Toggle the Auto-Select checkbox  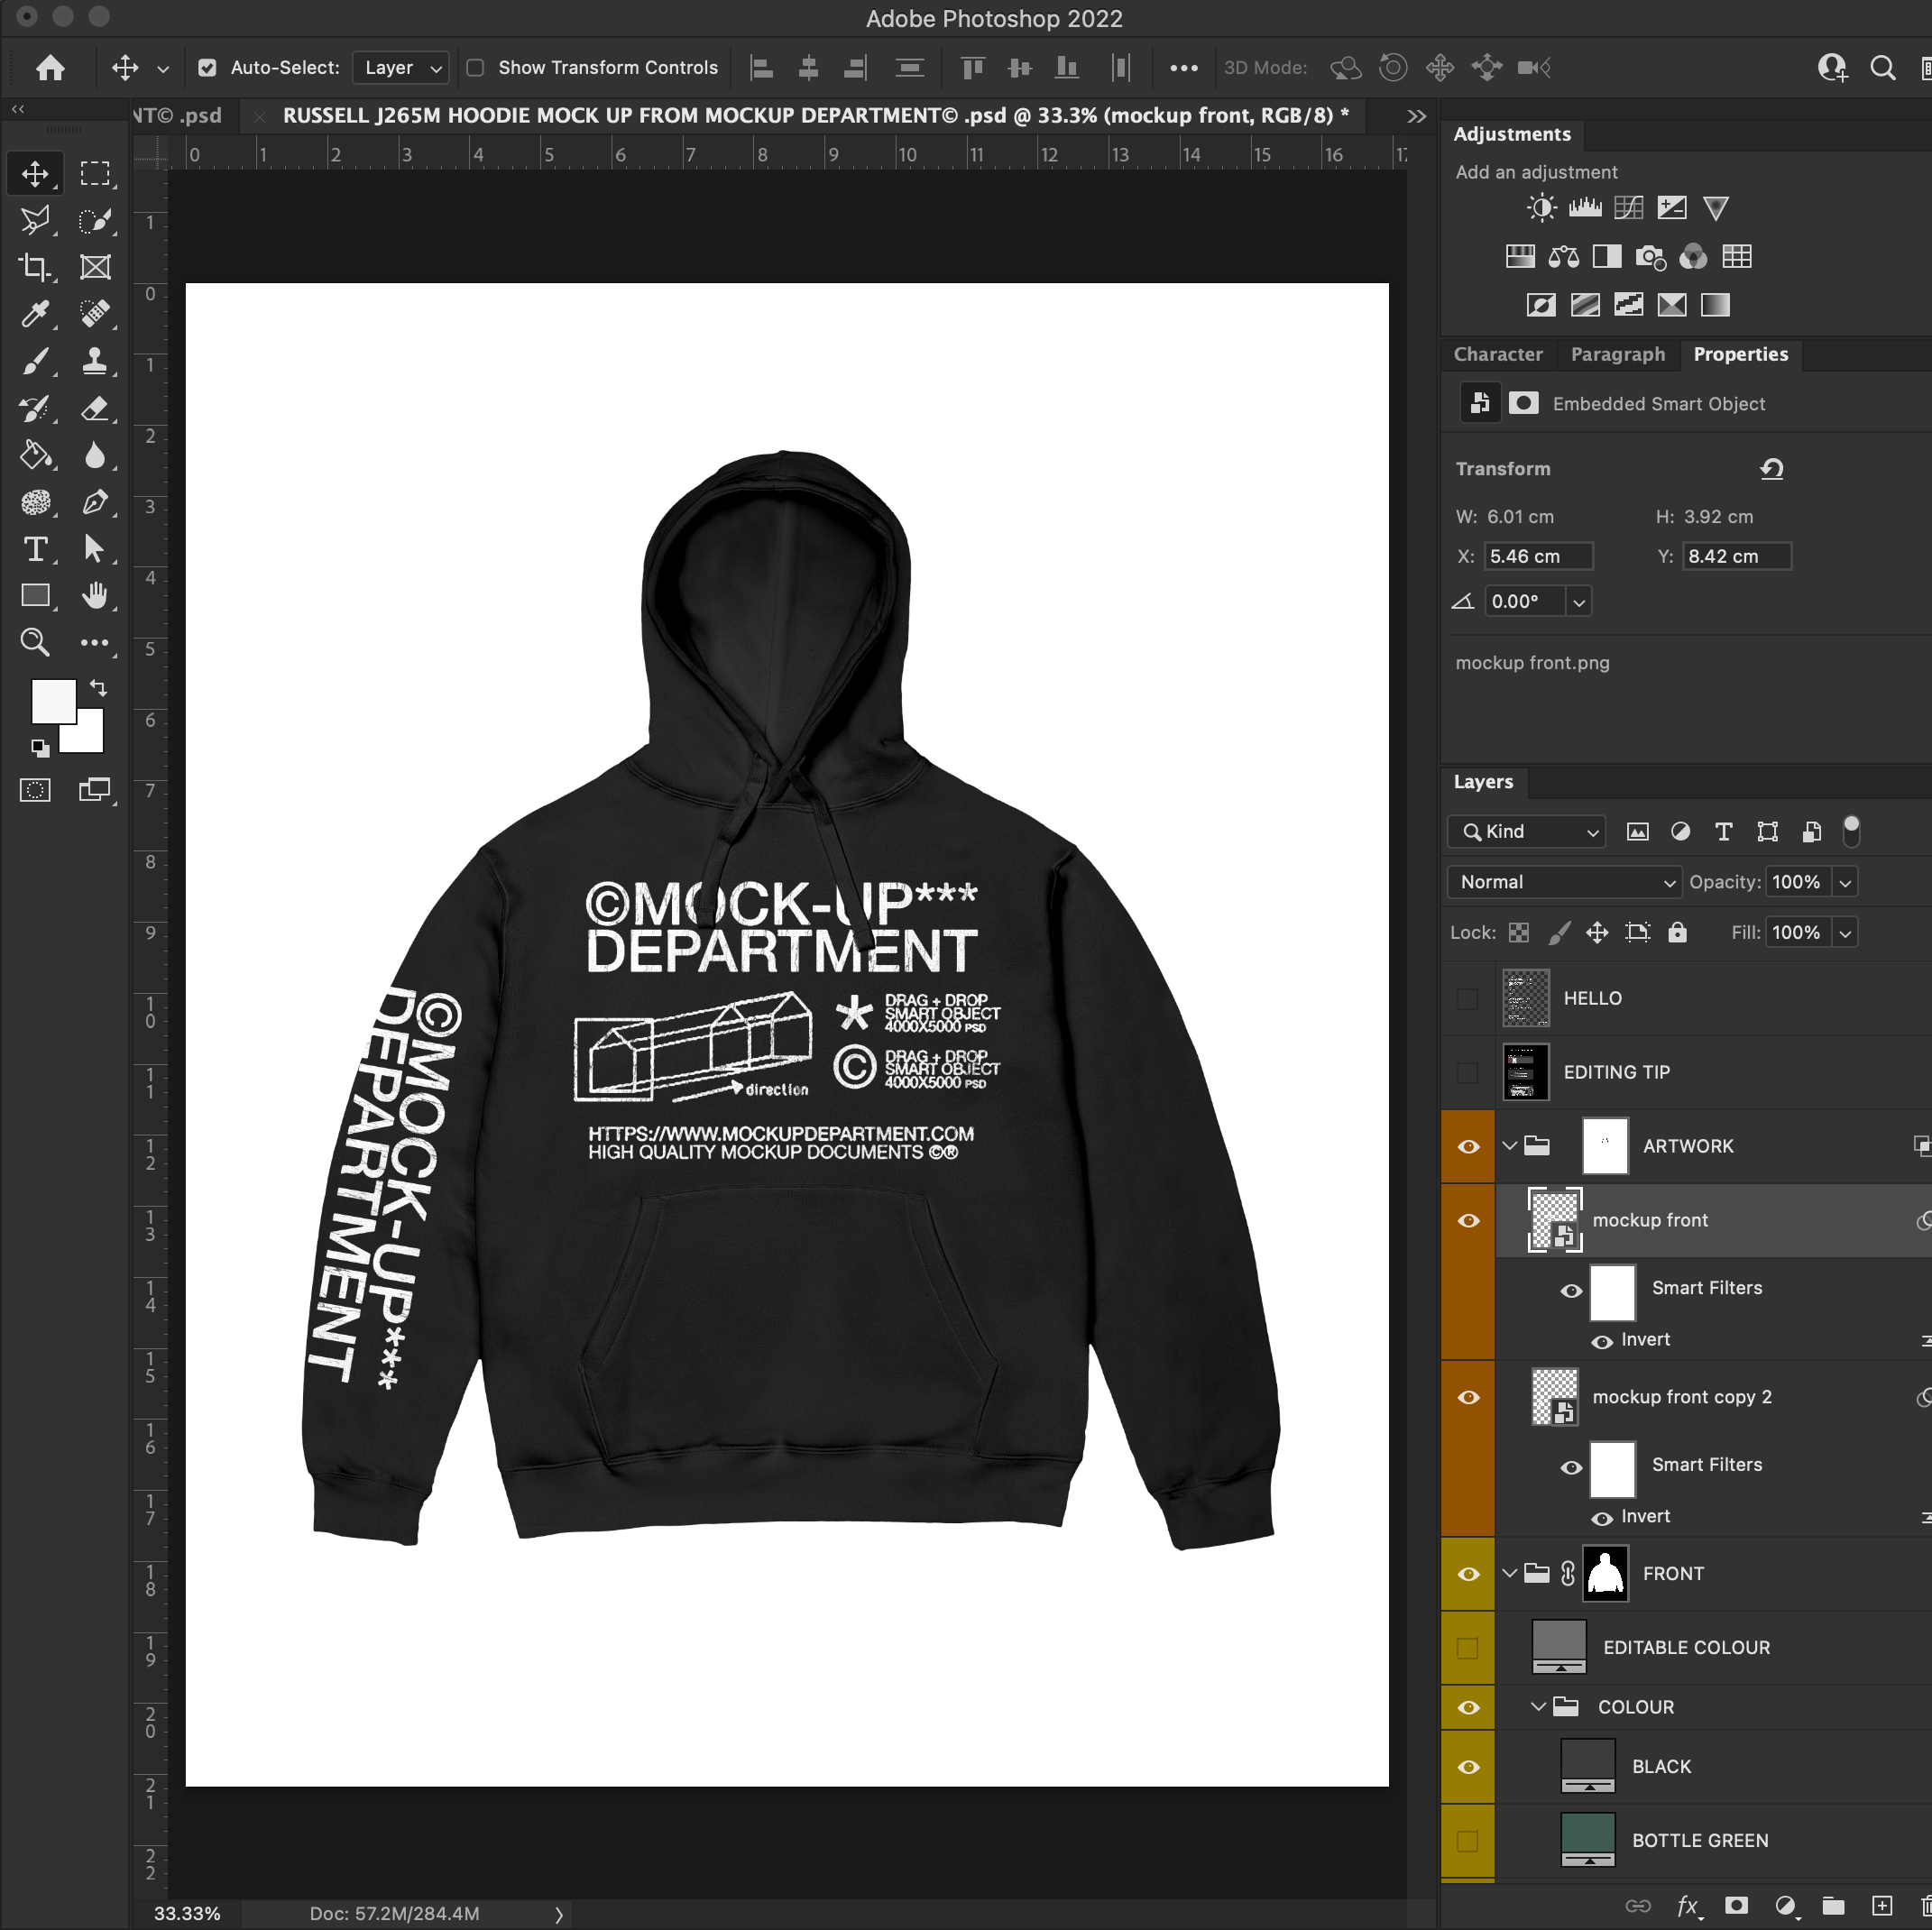click(x=207, y=68)
